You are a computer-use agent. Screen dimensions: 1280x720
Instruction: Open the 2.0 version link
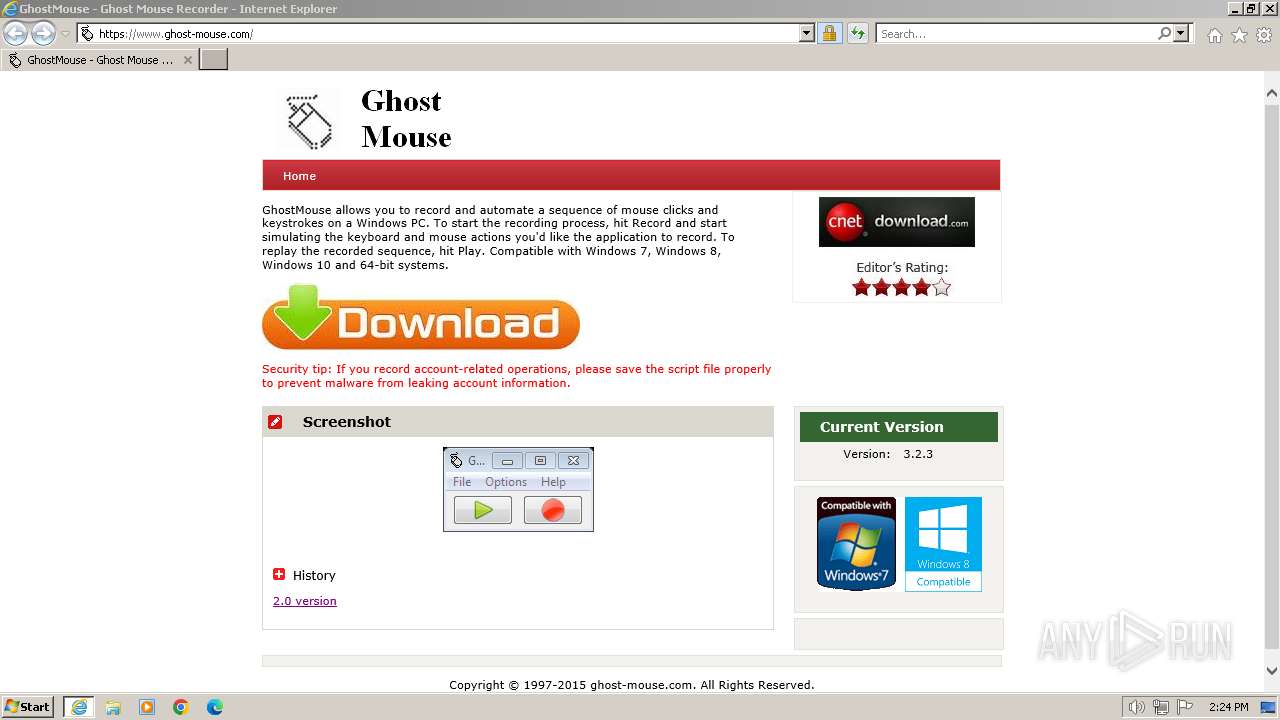pos(305,601)
